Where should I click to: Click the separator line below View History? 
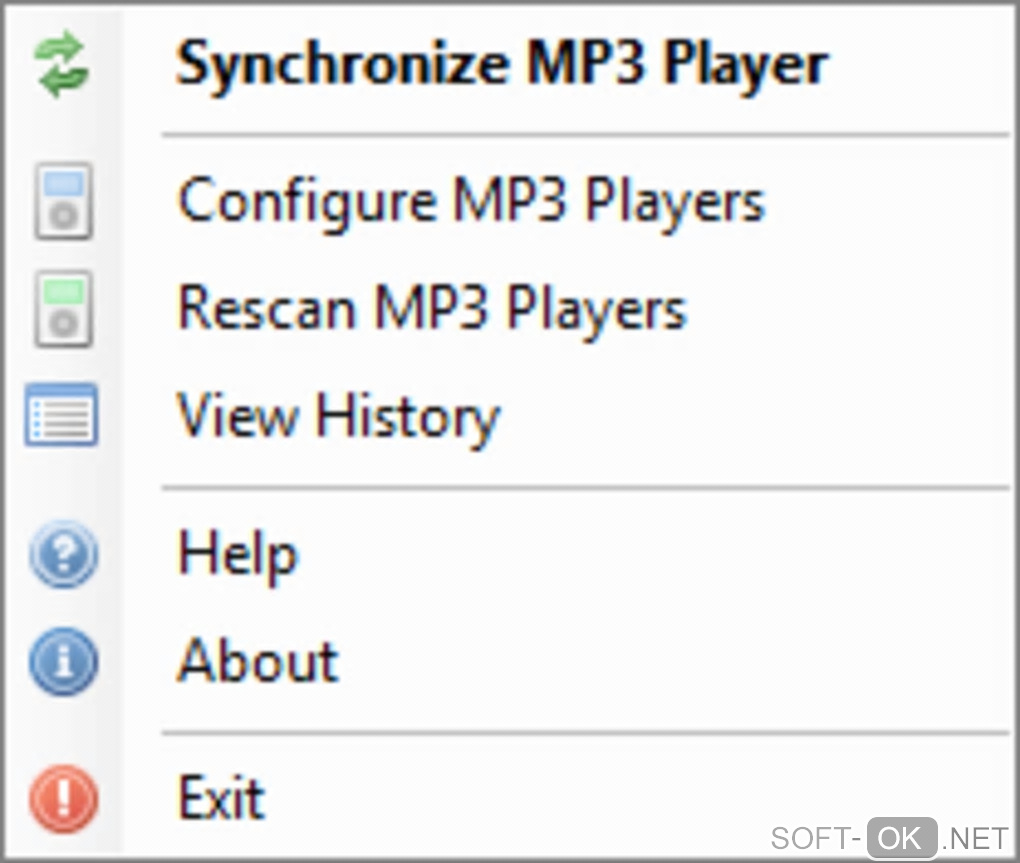coord(586,489)
